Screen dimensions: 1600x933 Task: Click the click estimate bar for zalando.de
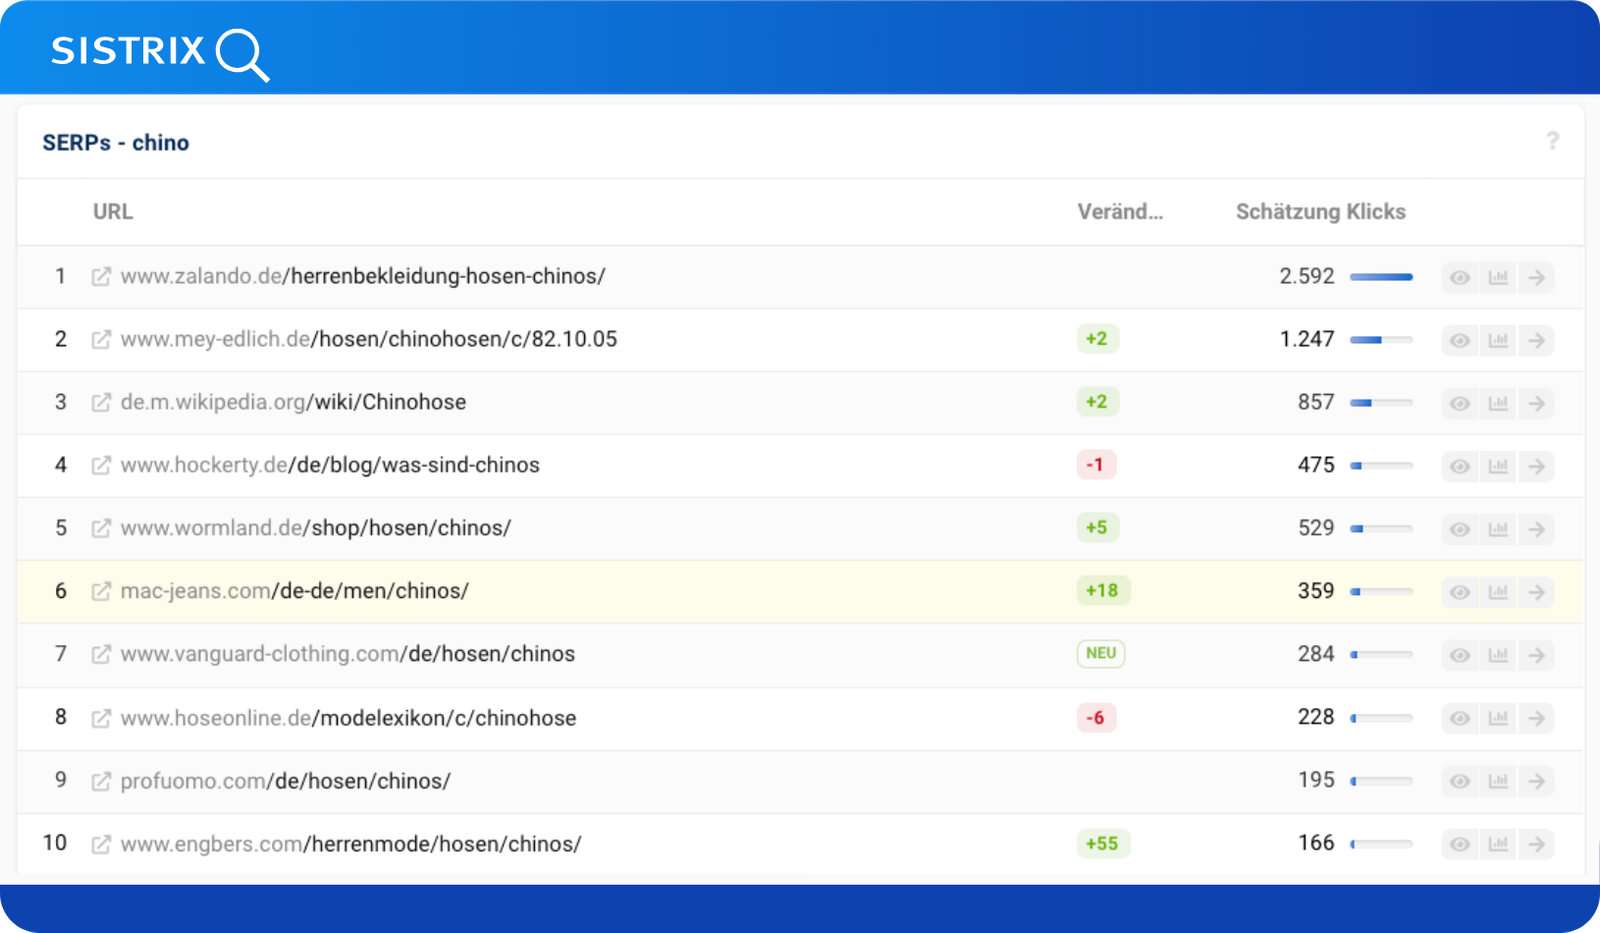(1381, 277)
